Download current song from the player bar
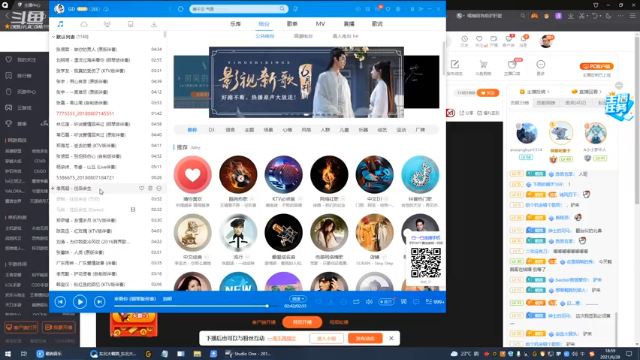Viewport: 640px width, 360px height. [x=331, y=302]
